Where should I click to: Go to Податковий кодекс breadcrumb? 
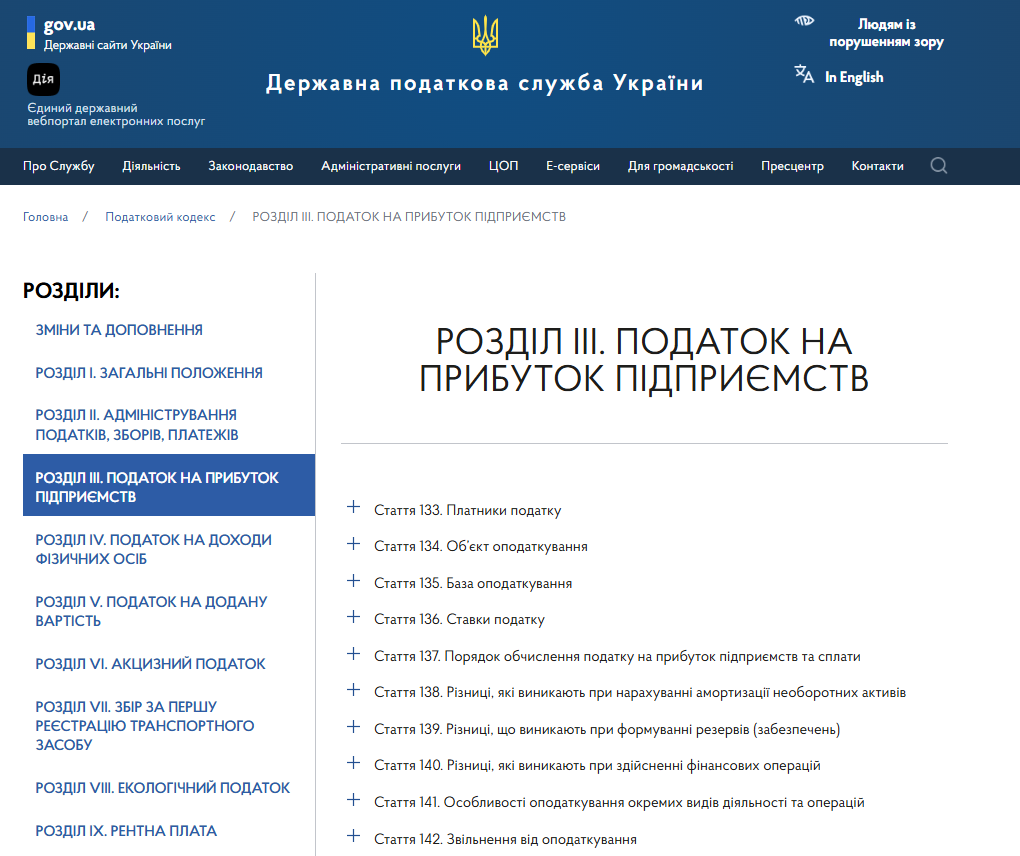click(160, 217)
